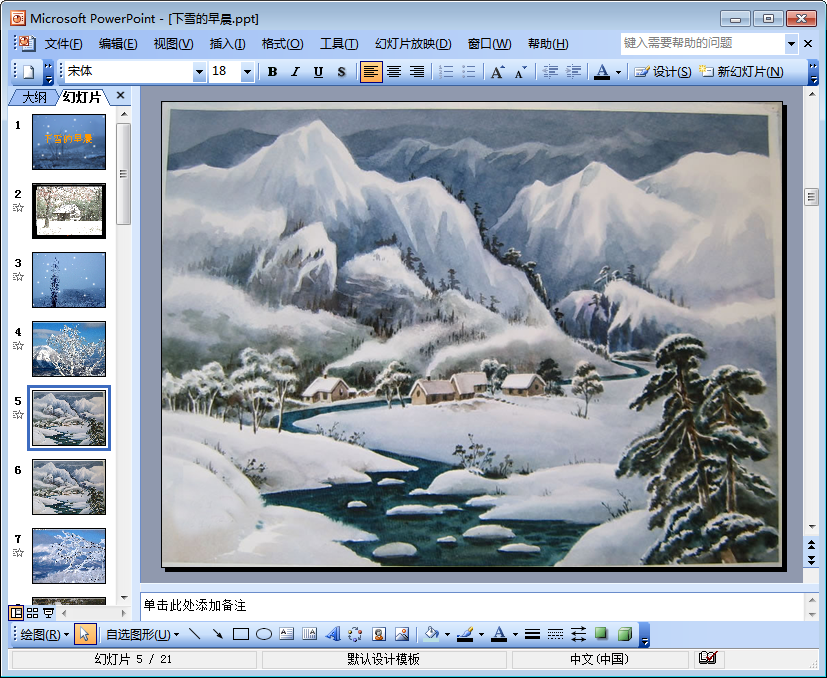Image resolution: width=827 pixels, height=678 pixels.
Task: Open the font size dropdown 18
Action: coord(247,72)
